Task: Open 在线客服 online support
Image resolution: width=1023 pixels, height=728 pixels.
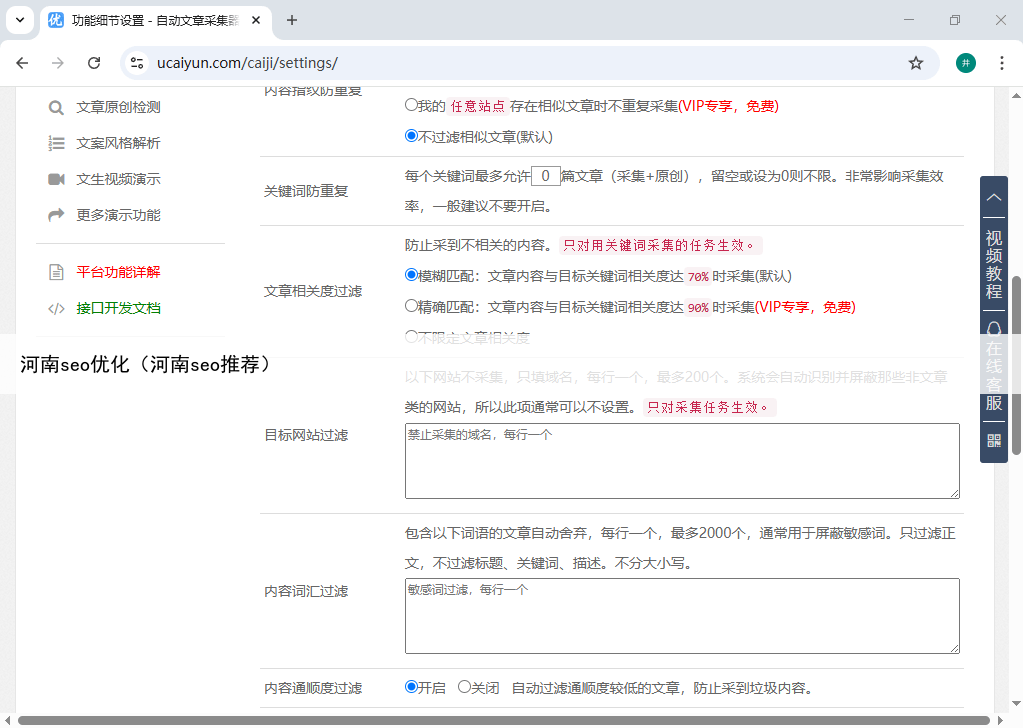Action: [993, 368]
